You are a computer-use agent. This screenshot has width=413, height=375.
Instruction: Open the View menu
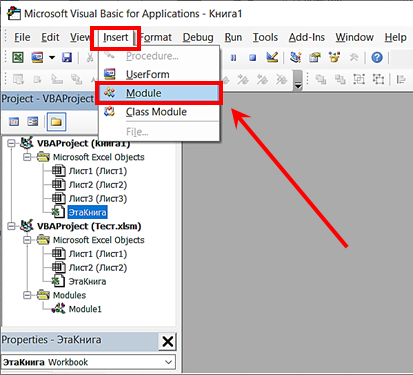point(80,37)
